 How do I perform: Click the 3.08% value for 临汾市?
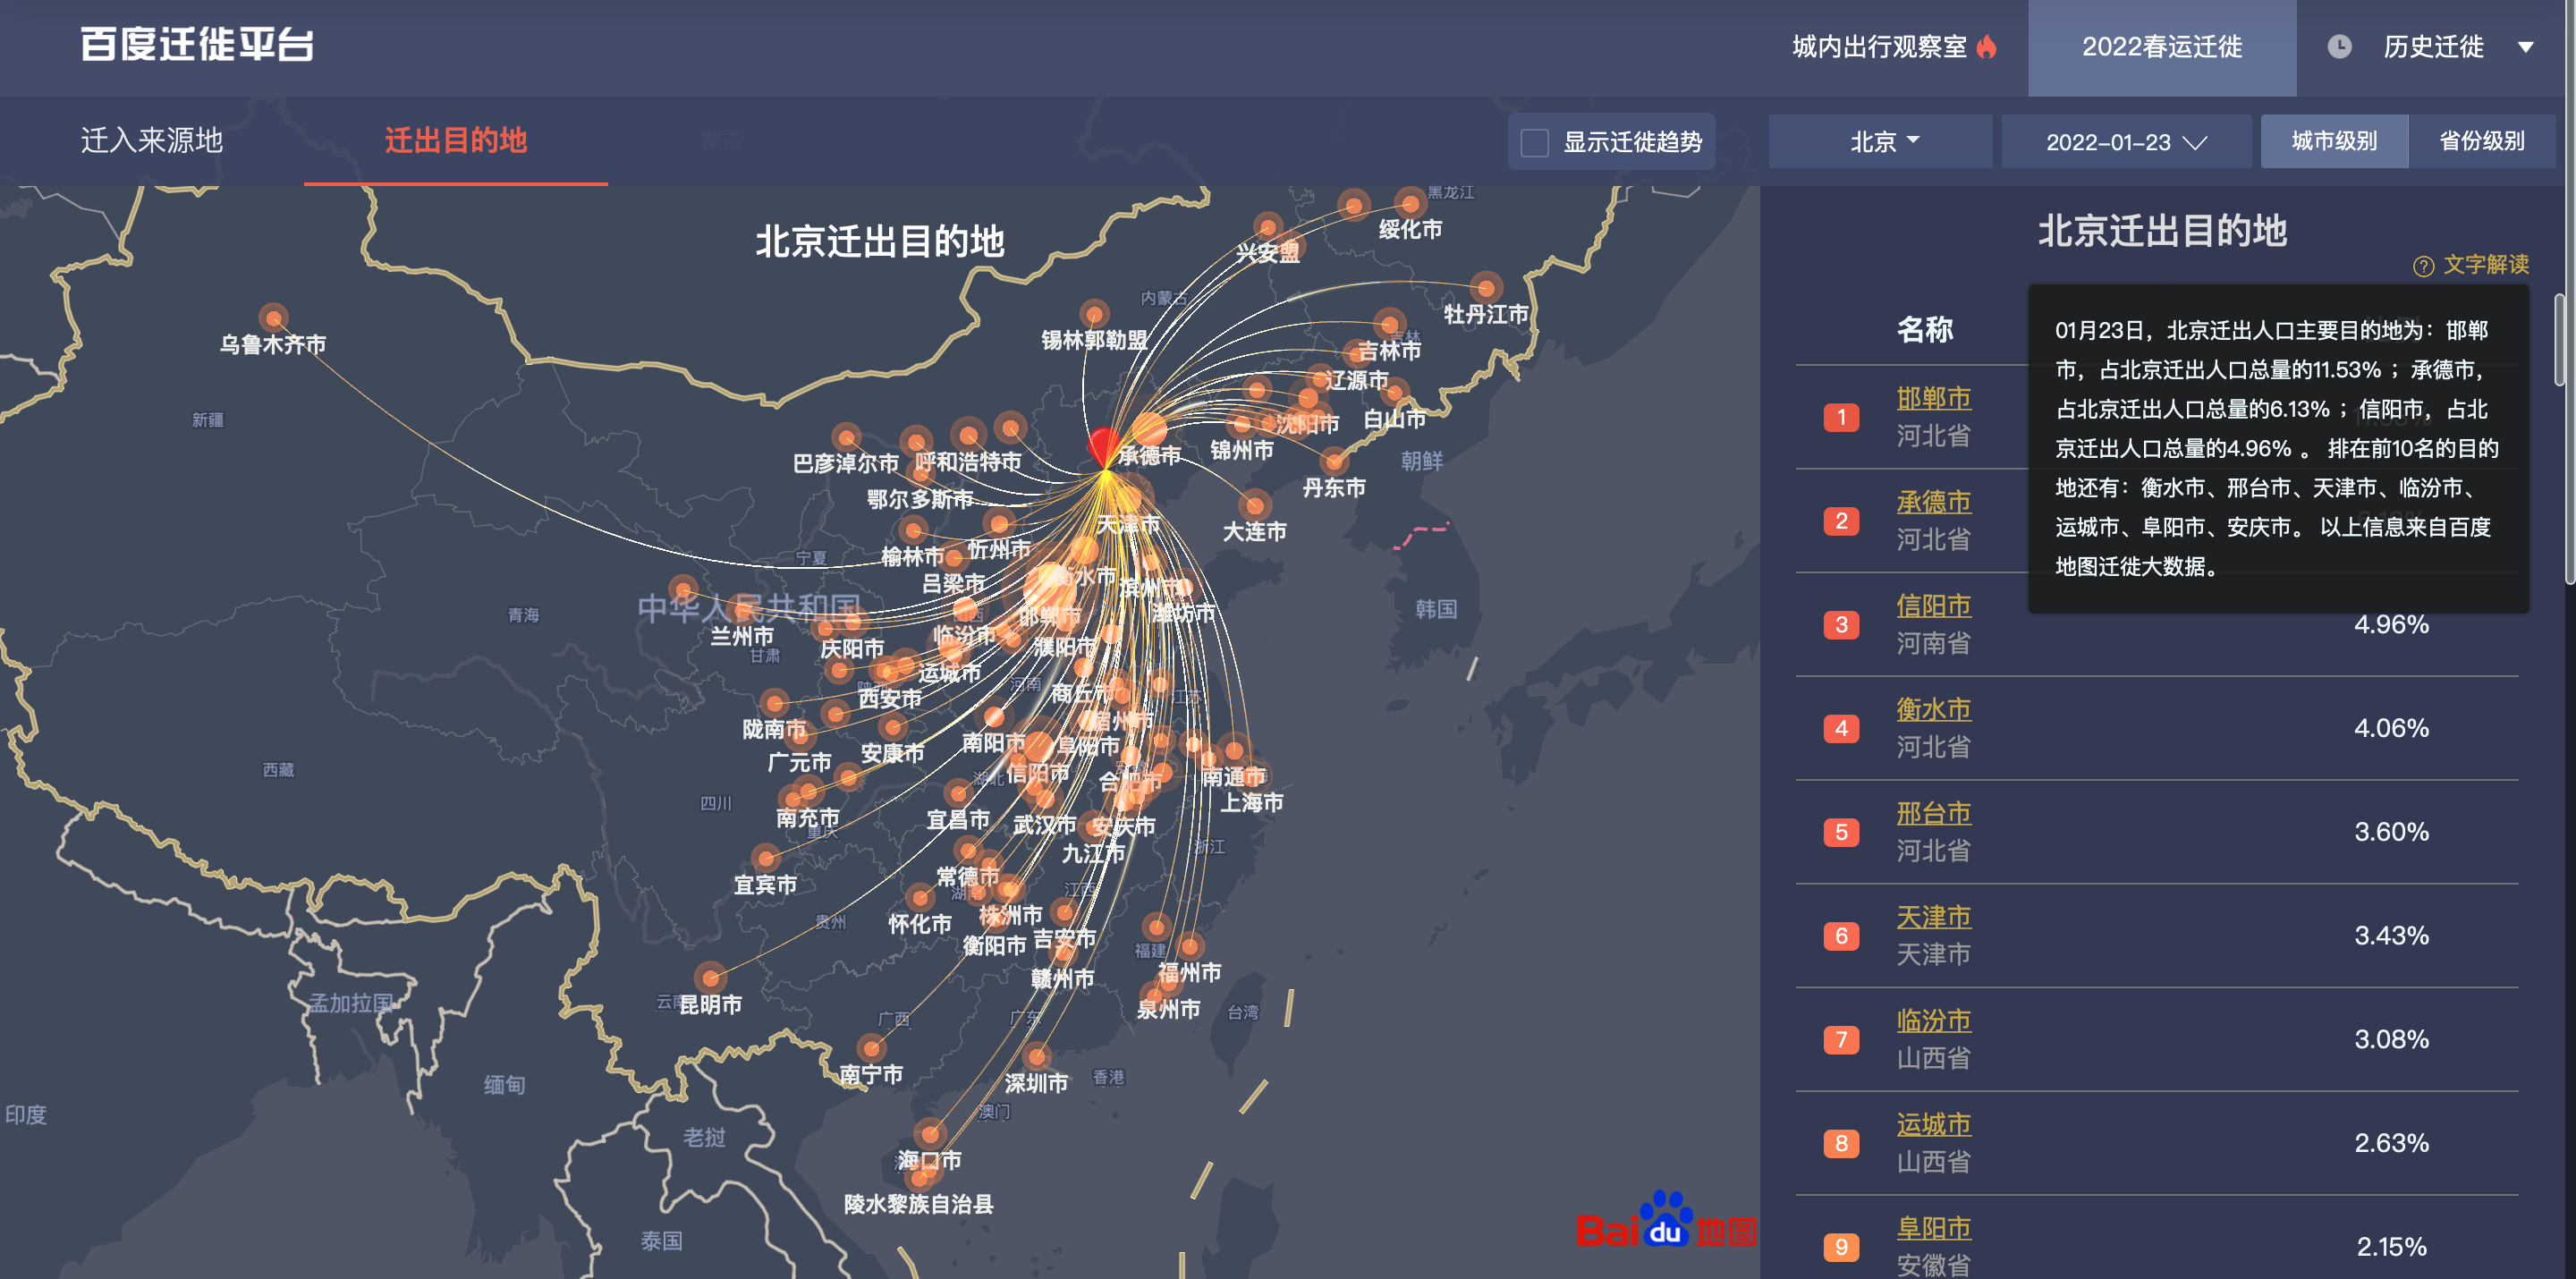click(x=2391, y=1040)
